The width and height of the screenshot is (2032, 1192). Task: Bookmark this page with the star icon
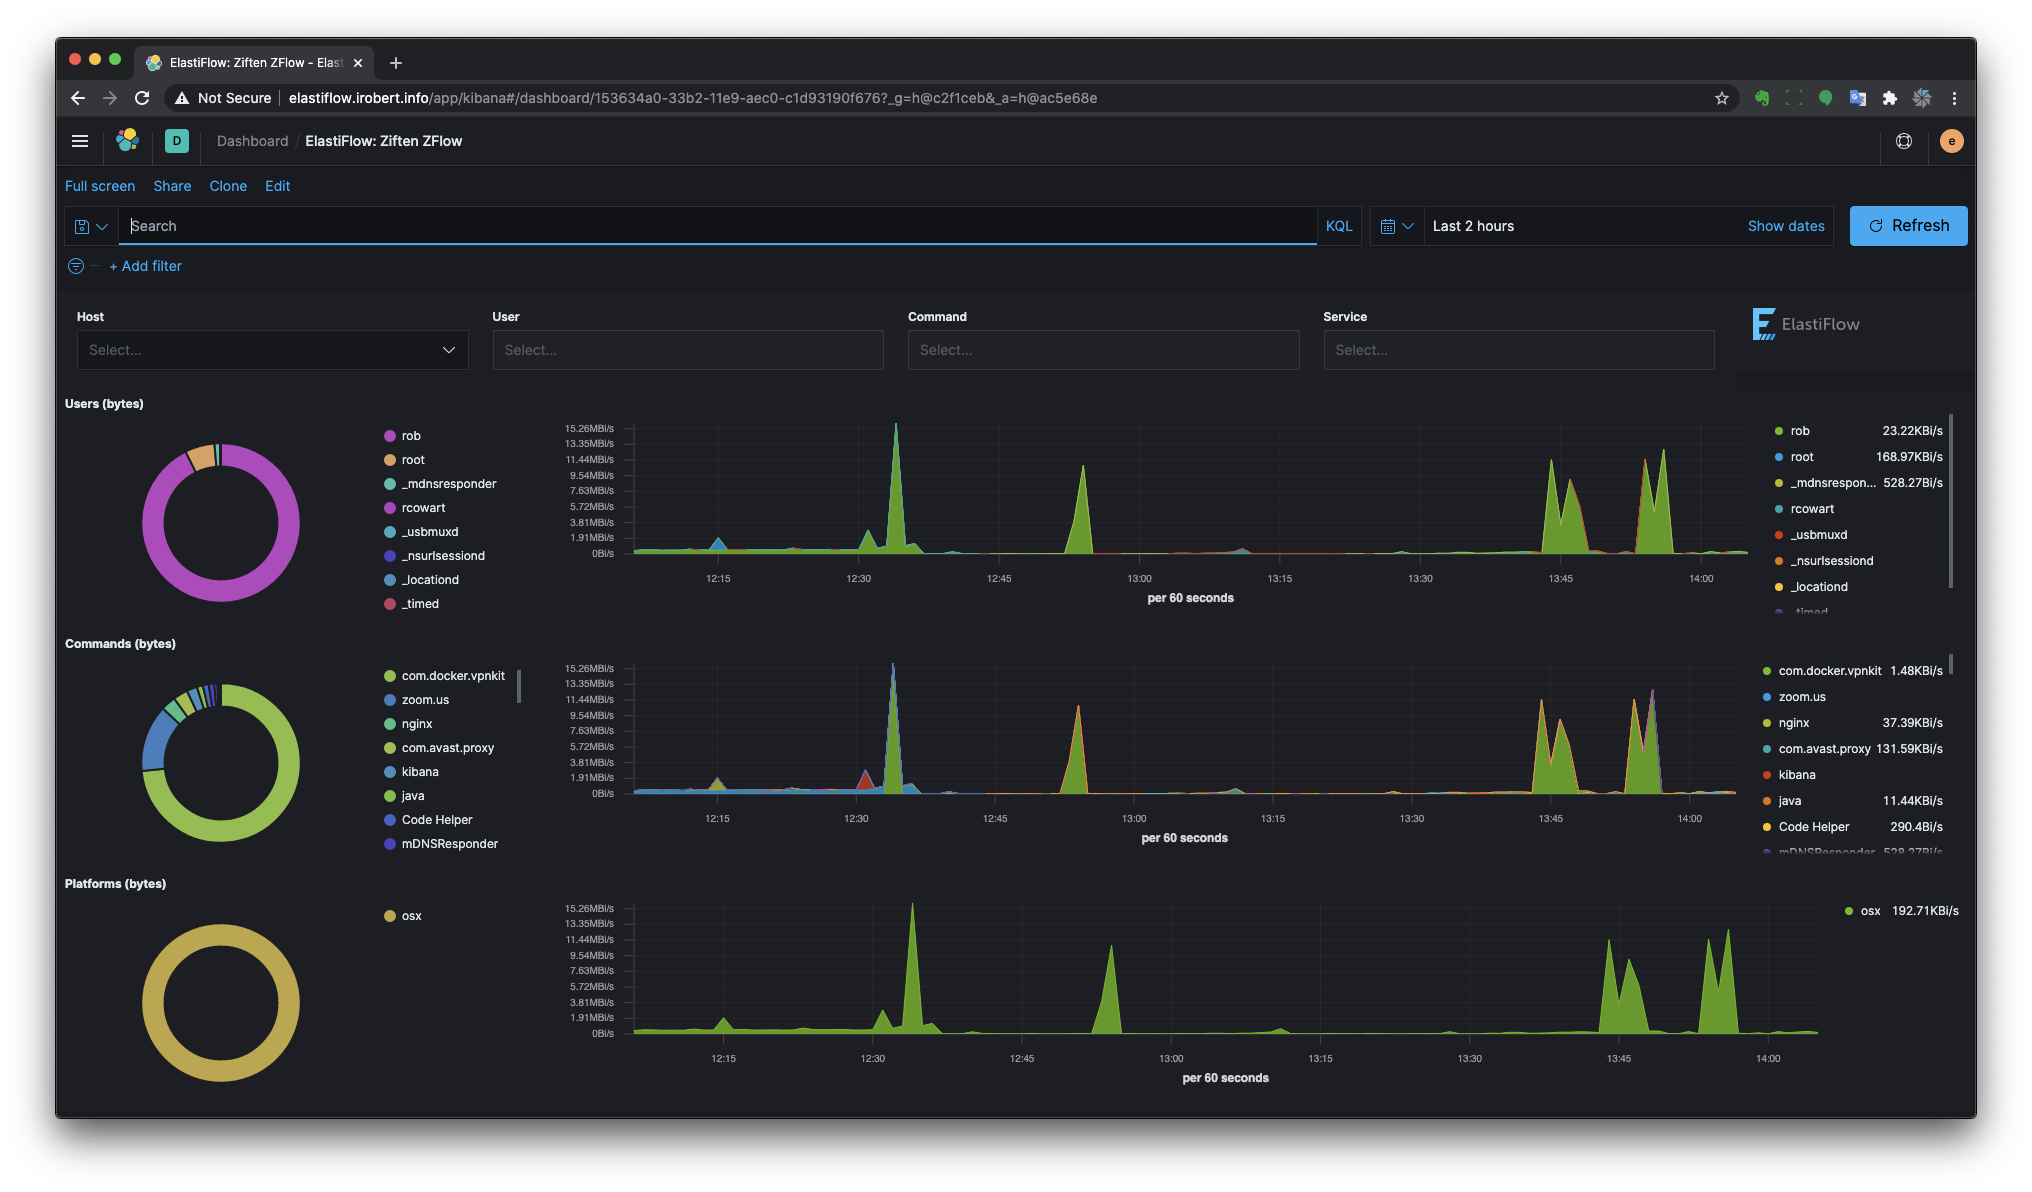coord(1722,98)
